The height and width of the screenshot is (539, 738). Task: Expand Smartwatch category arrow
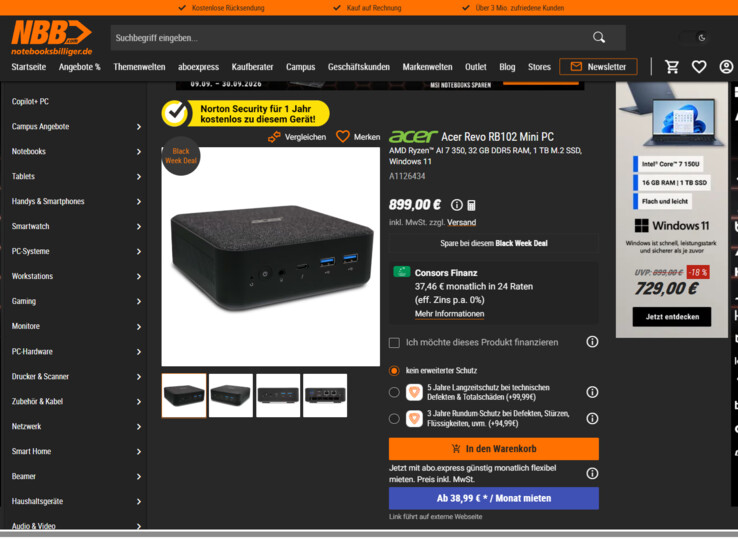(x=138, y=226)
